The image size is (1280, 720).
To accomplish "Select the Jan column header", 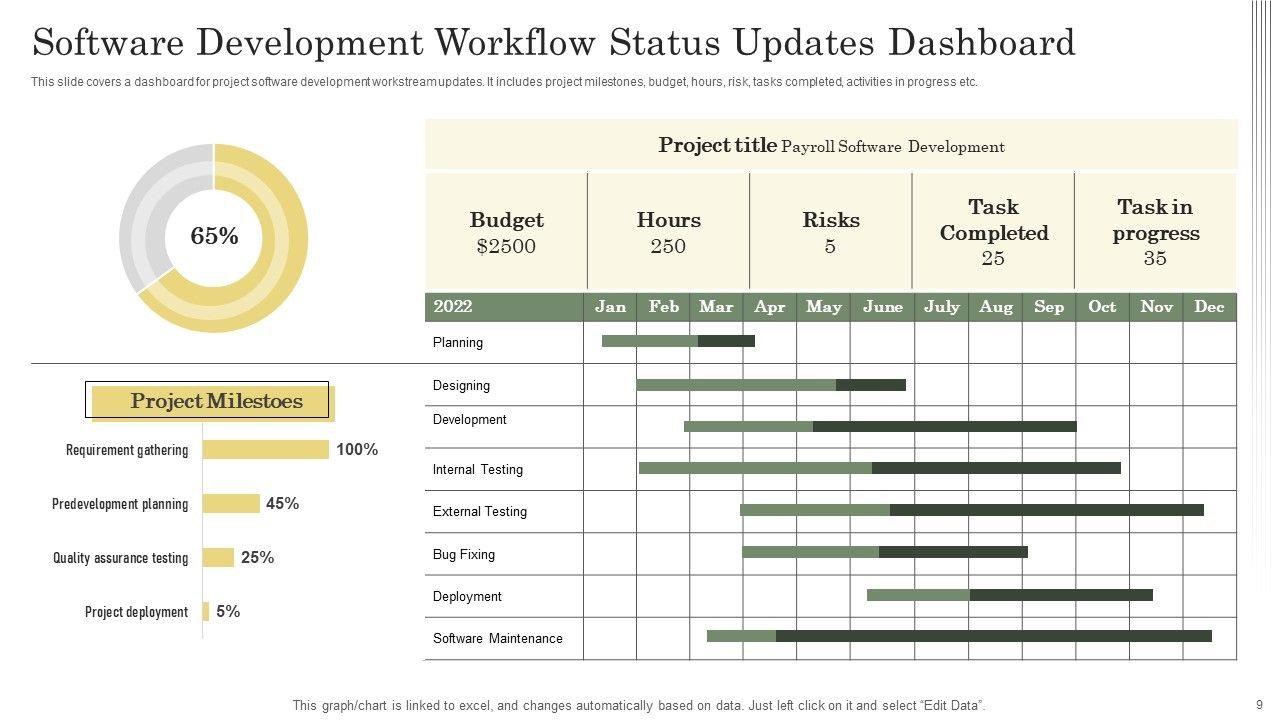I will point(610,307).
